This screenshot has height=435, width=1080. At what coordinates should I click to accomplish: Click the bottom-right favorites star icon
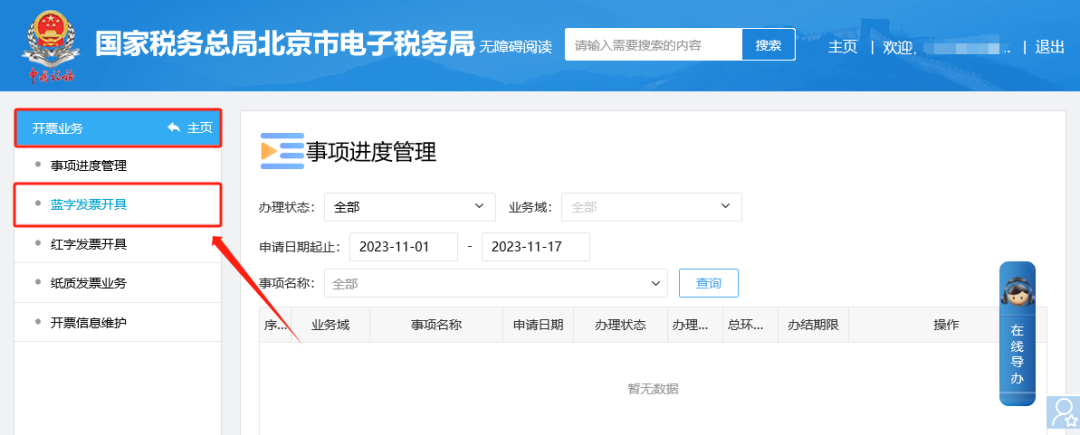[x=1061, y=413]
